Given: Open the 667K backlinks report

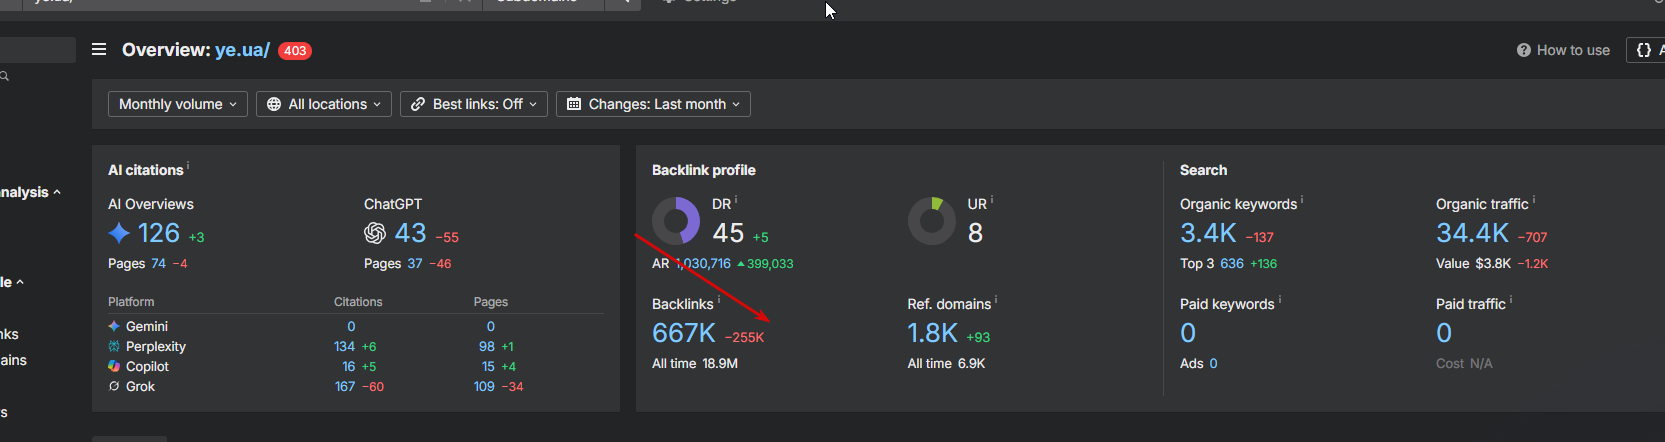Looking at the screenshot, I should (x=684, y=333).
